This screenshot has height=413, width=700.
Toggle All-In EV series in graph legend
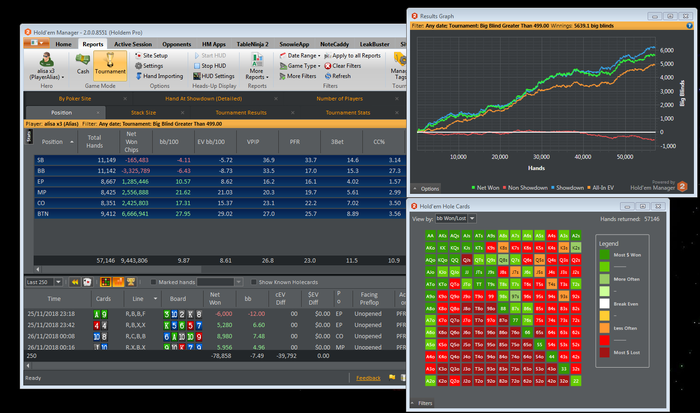[x=600, y=188]
